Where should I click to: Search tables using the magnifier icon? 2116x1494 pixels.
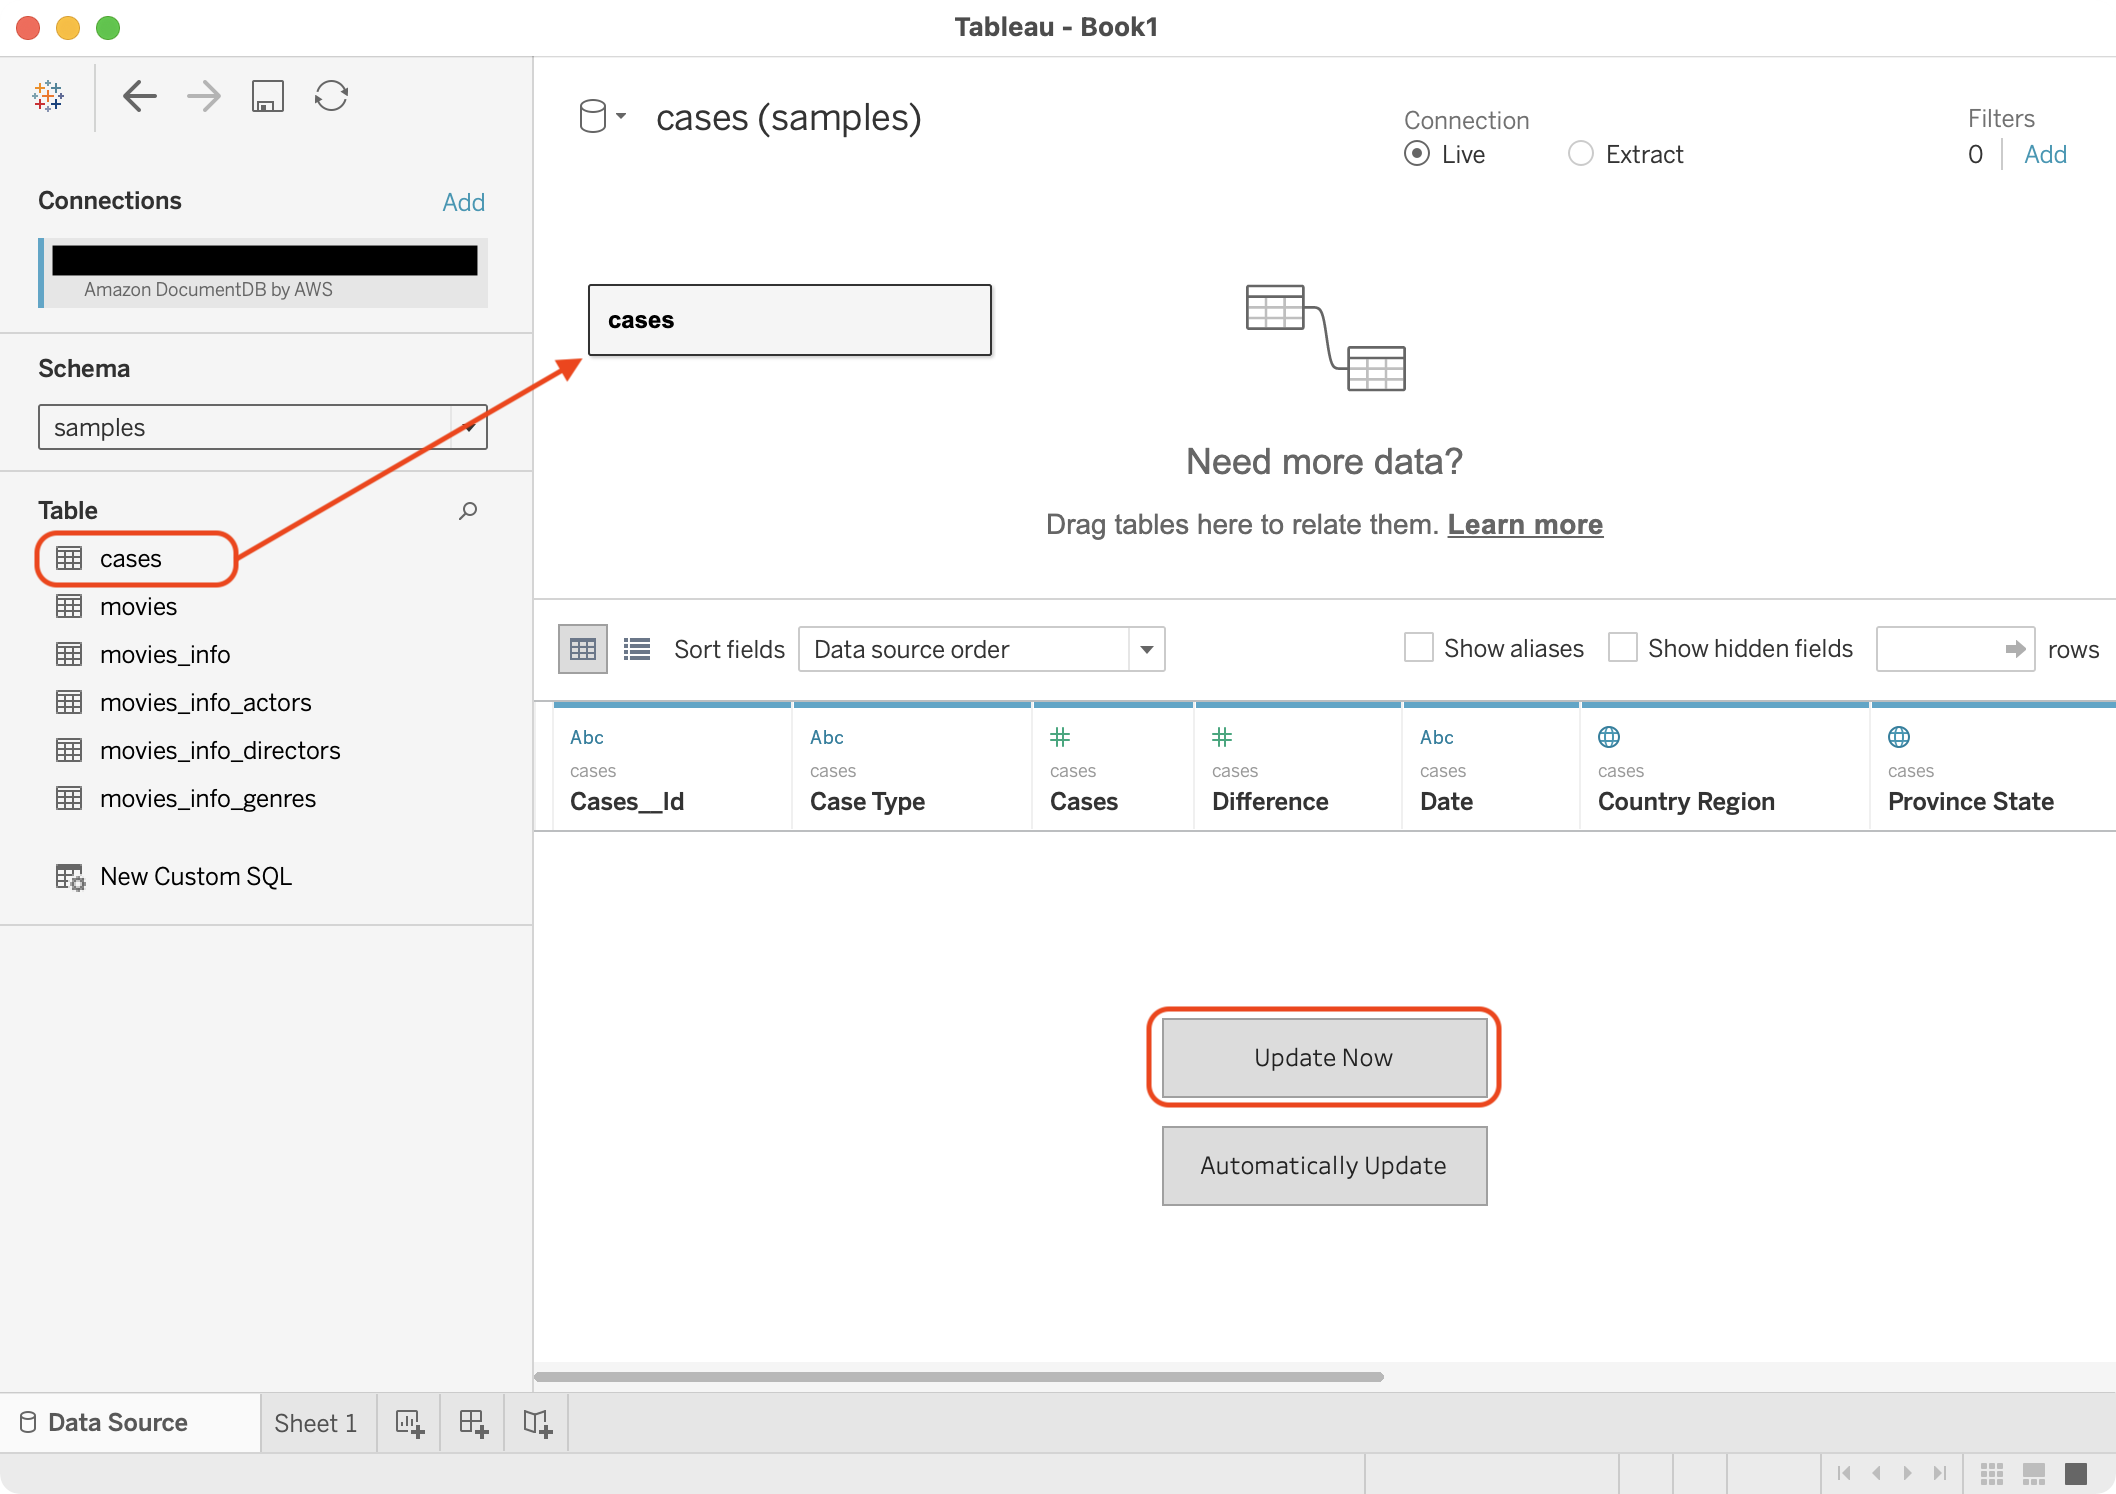(x=467, y=511)
